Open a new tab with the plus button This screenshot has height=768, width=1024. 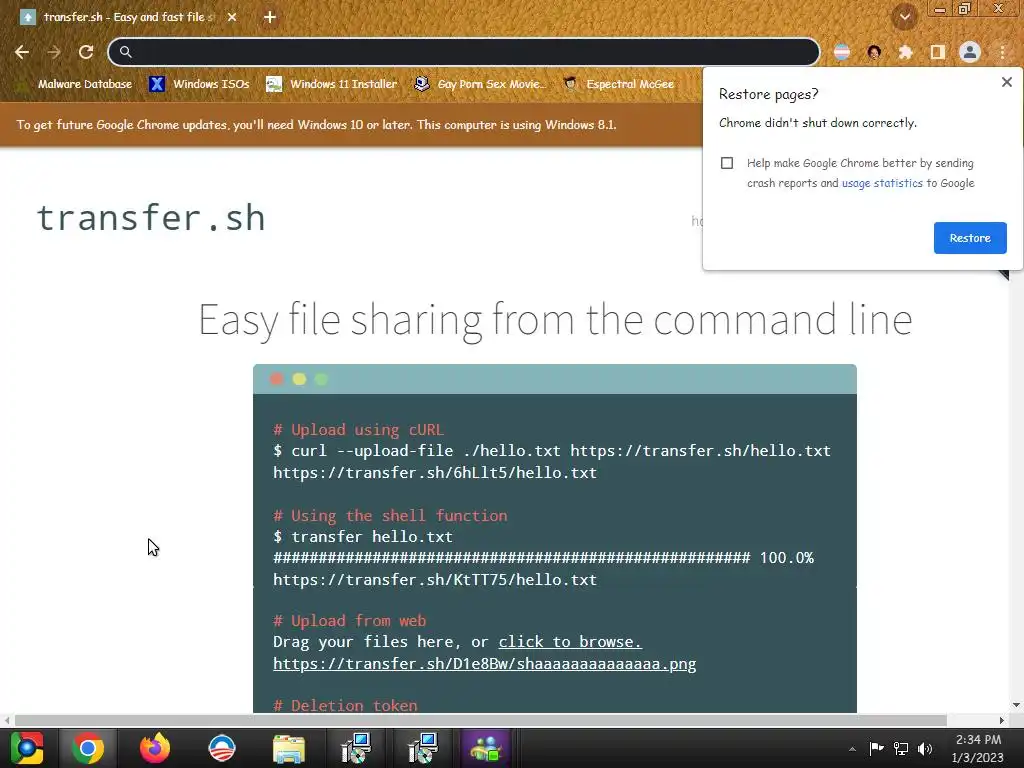click(x=270, y=17)
